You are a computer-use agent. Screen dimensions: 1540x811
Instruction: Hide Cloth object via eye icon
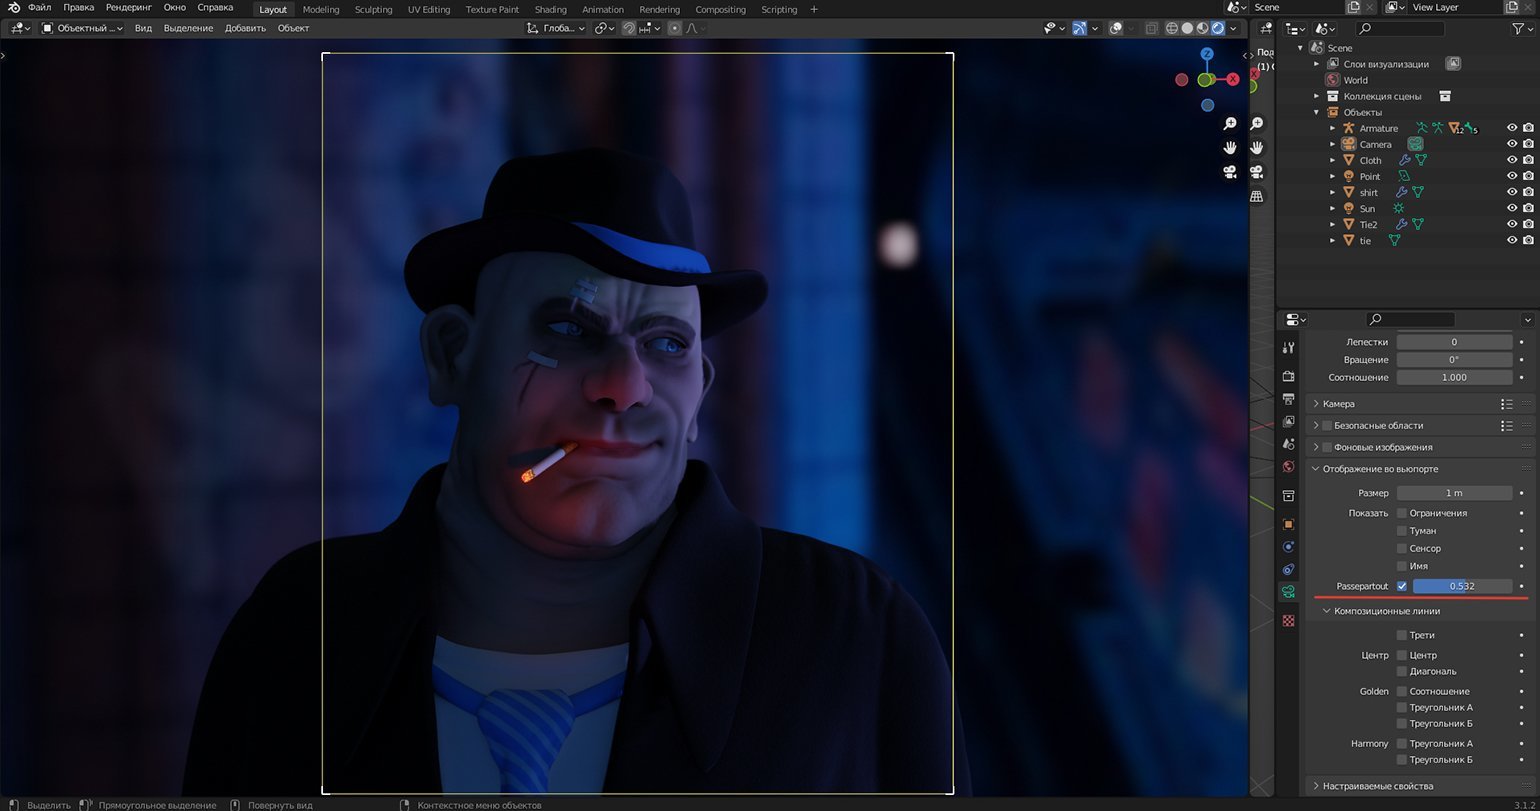pyautogui.click(x=1512, y=160)
